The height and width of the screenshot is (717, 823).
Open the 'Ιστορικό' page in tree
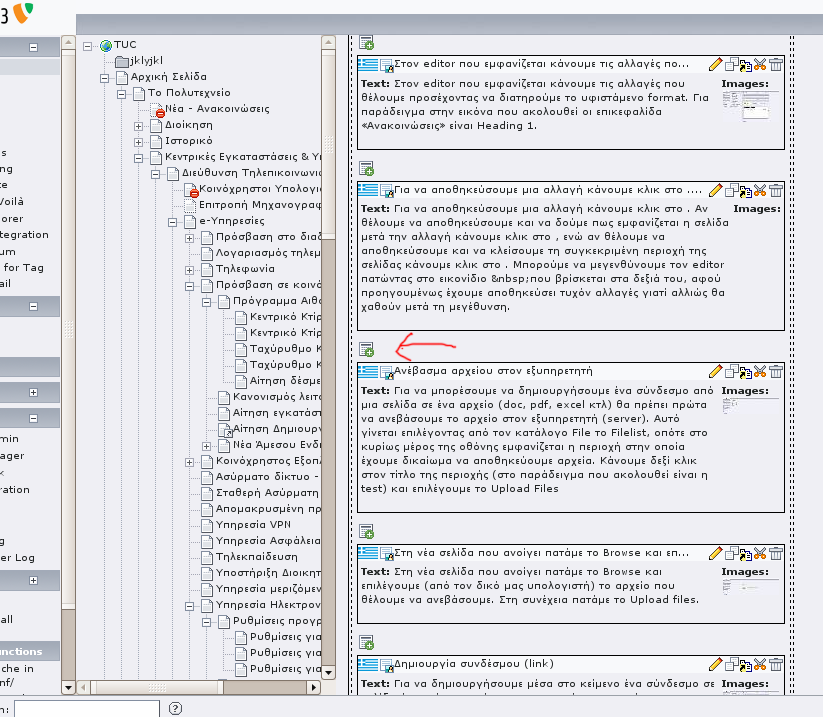180,141
